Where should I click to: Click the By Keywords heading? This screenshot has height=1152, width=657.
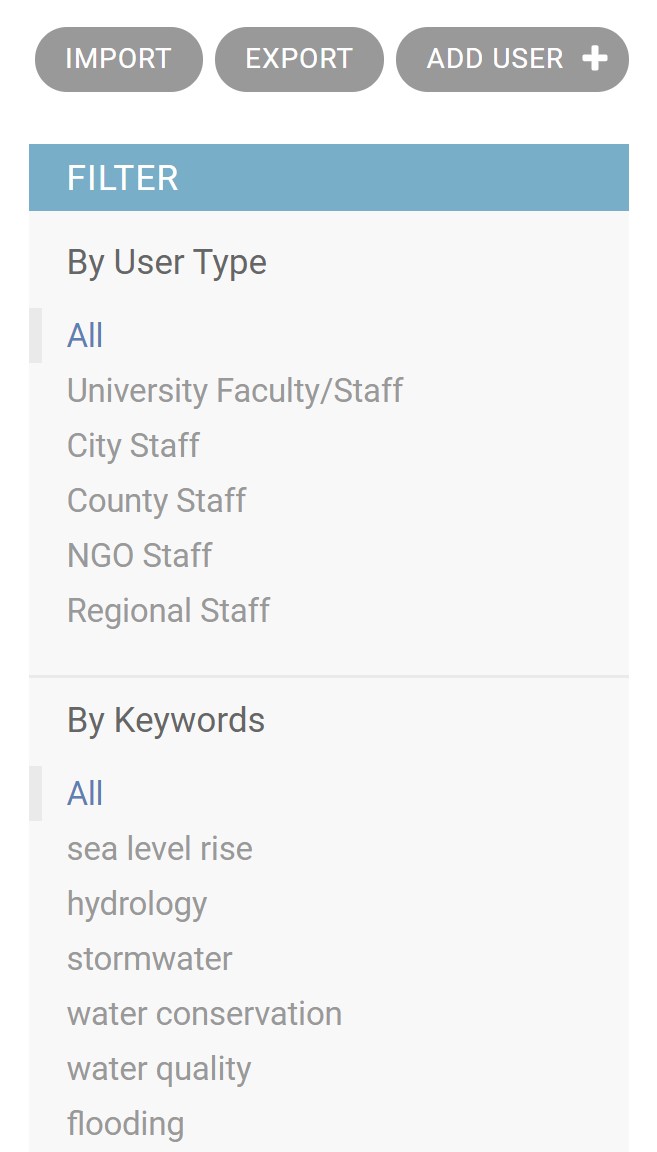click(x=166, y=720)
